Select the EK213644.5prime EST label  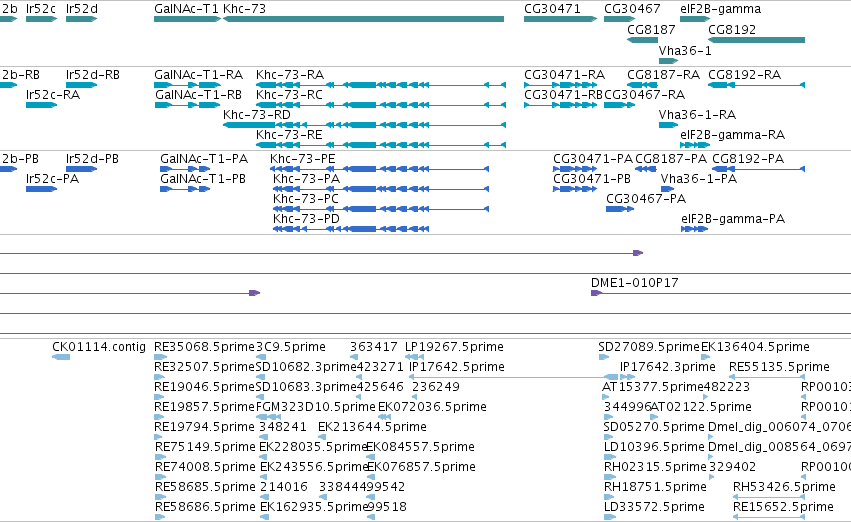pyautogui.click(x=372, y=426)
